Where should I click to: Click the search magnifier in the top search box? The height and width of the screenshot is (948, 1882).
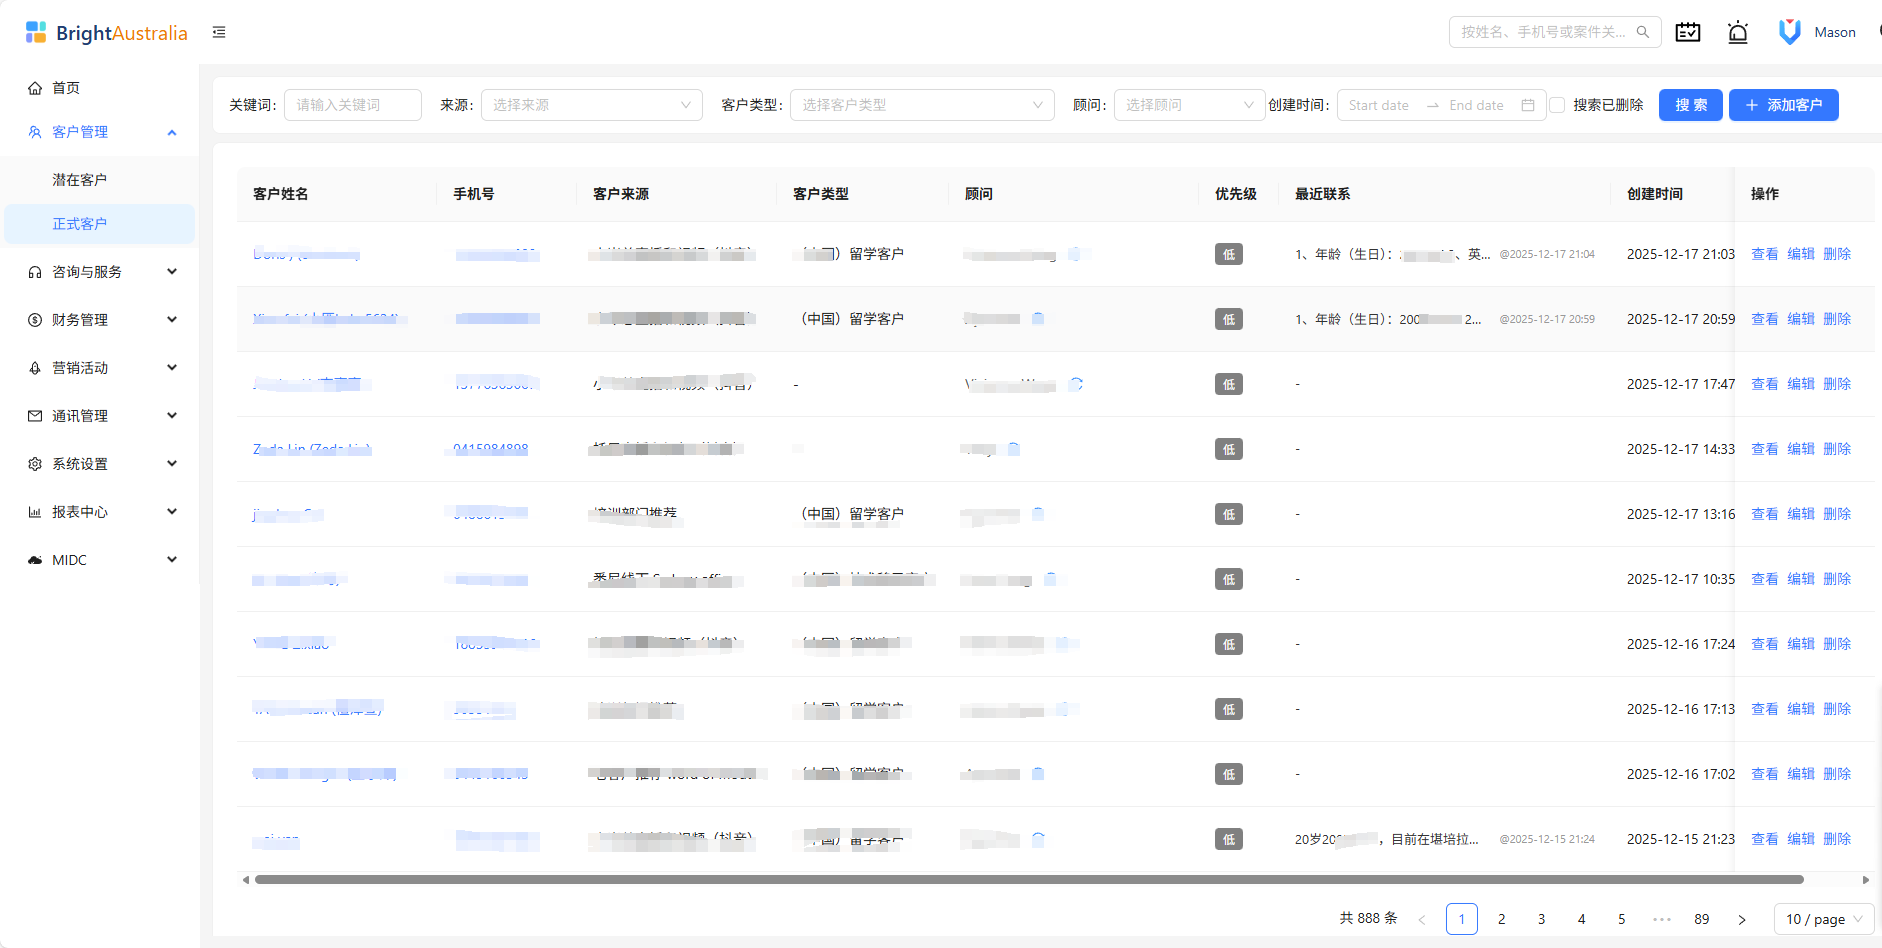tap(1644, 31)
